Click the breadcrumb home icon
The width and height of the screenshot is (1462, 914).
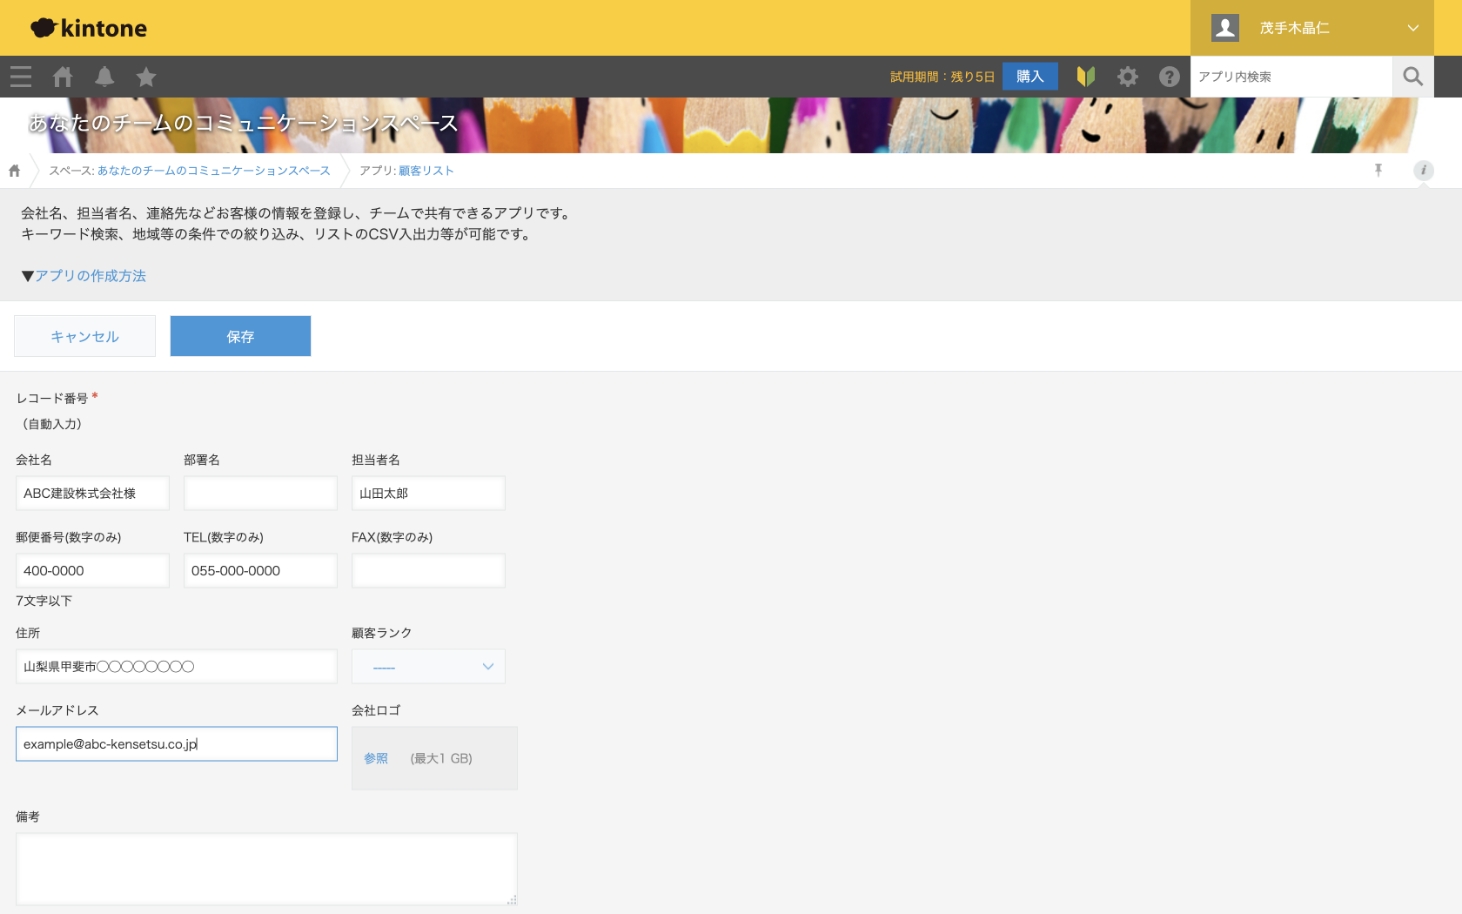point(15,171)
